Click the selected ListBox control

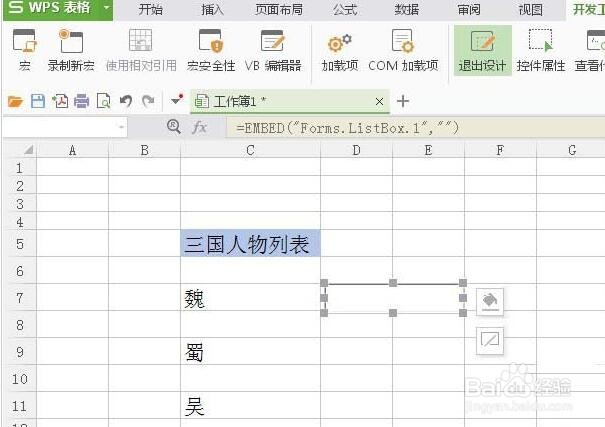click(394, 298)
